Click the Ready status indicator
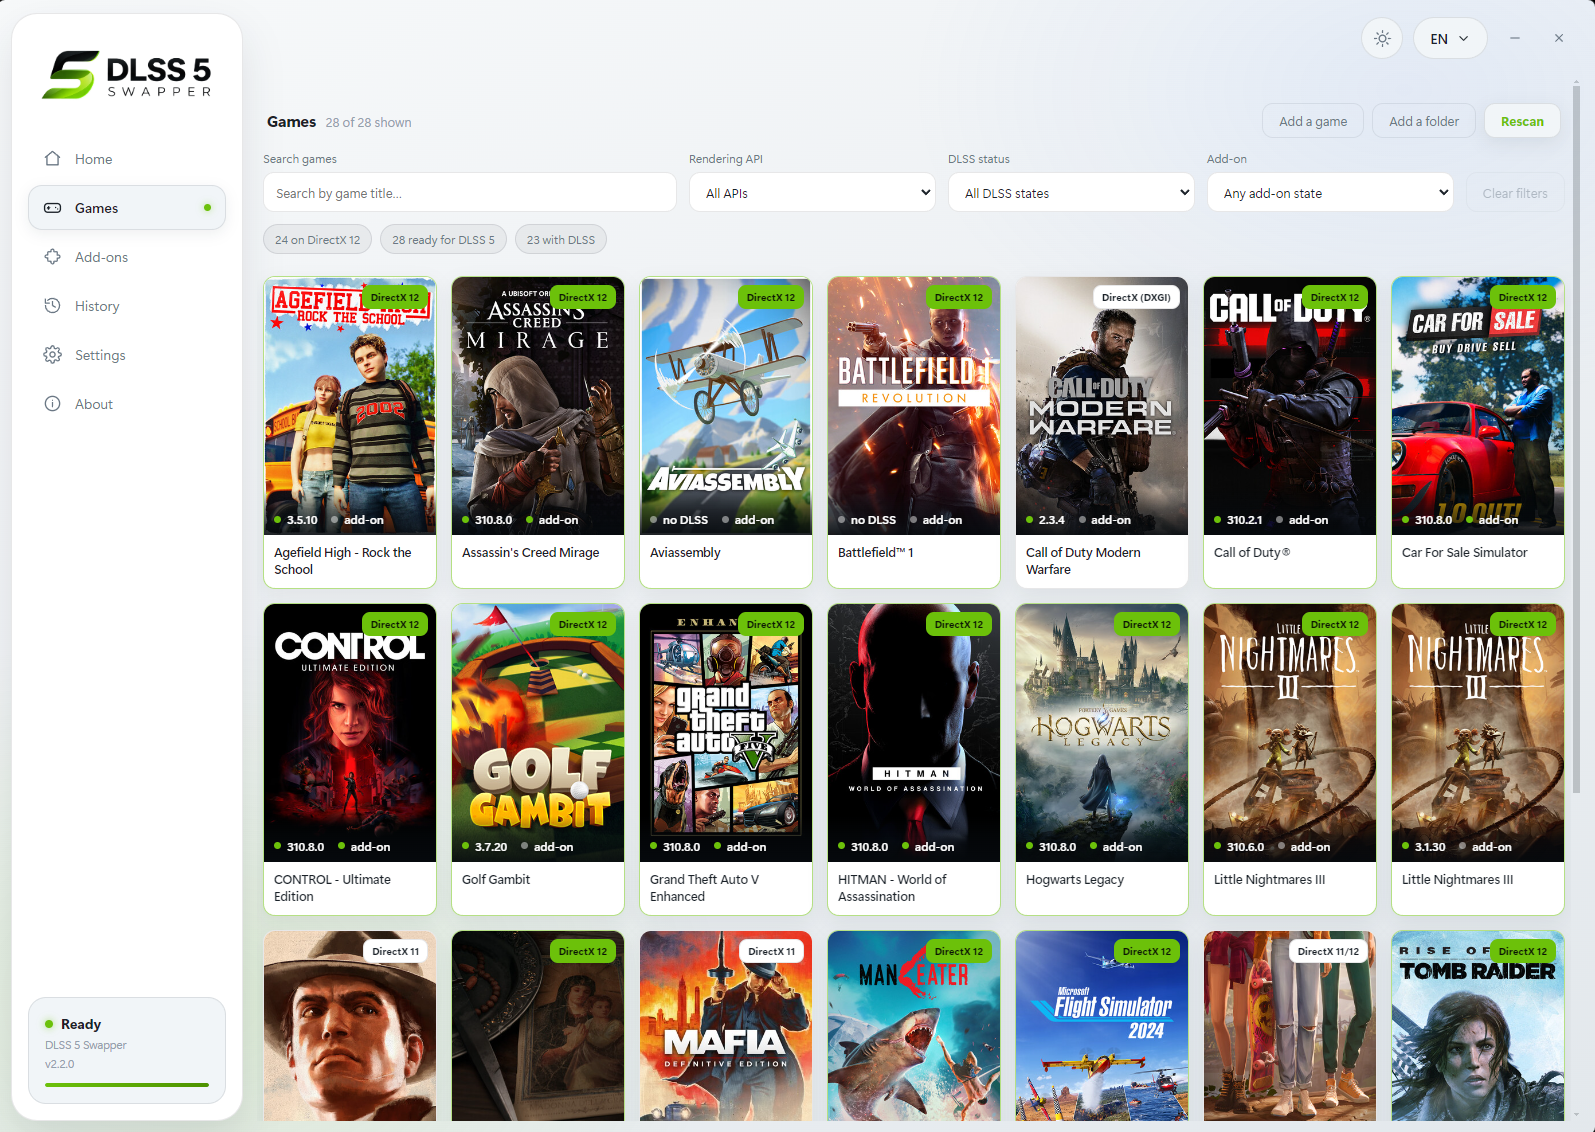This screenshot has height=1132, width=1595. point(73,1024)
